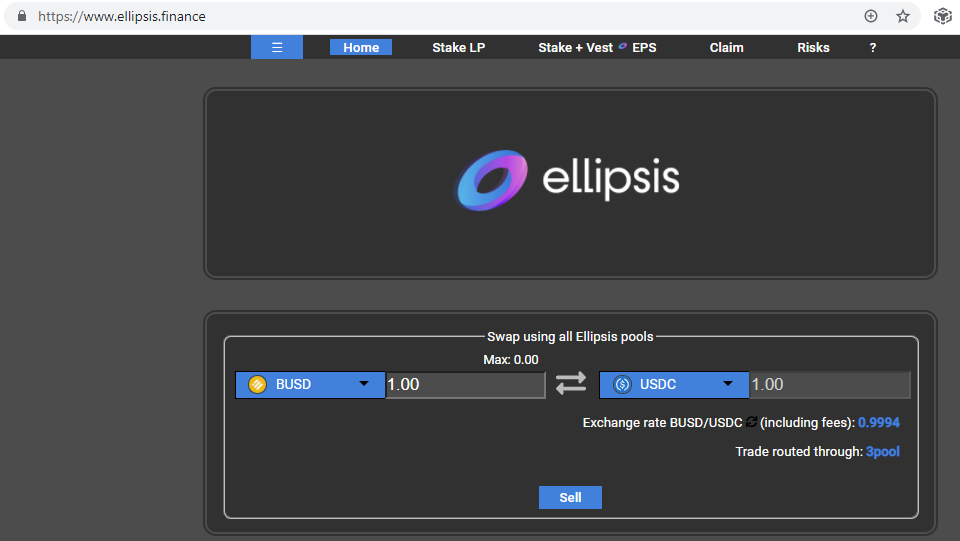Open the Stake LP page
The image size is (960, 541).
coord(459,48)
